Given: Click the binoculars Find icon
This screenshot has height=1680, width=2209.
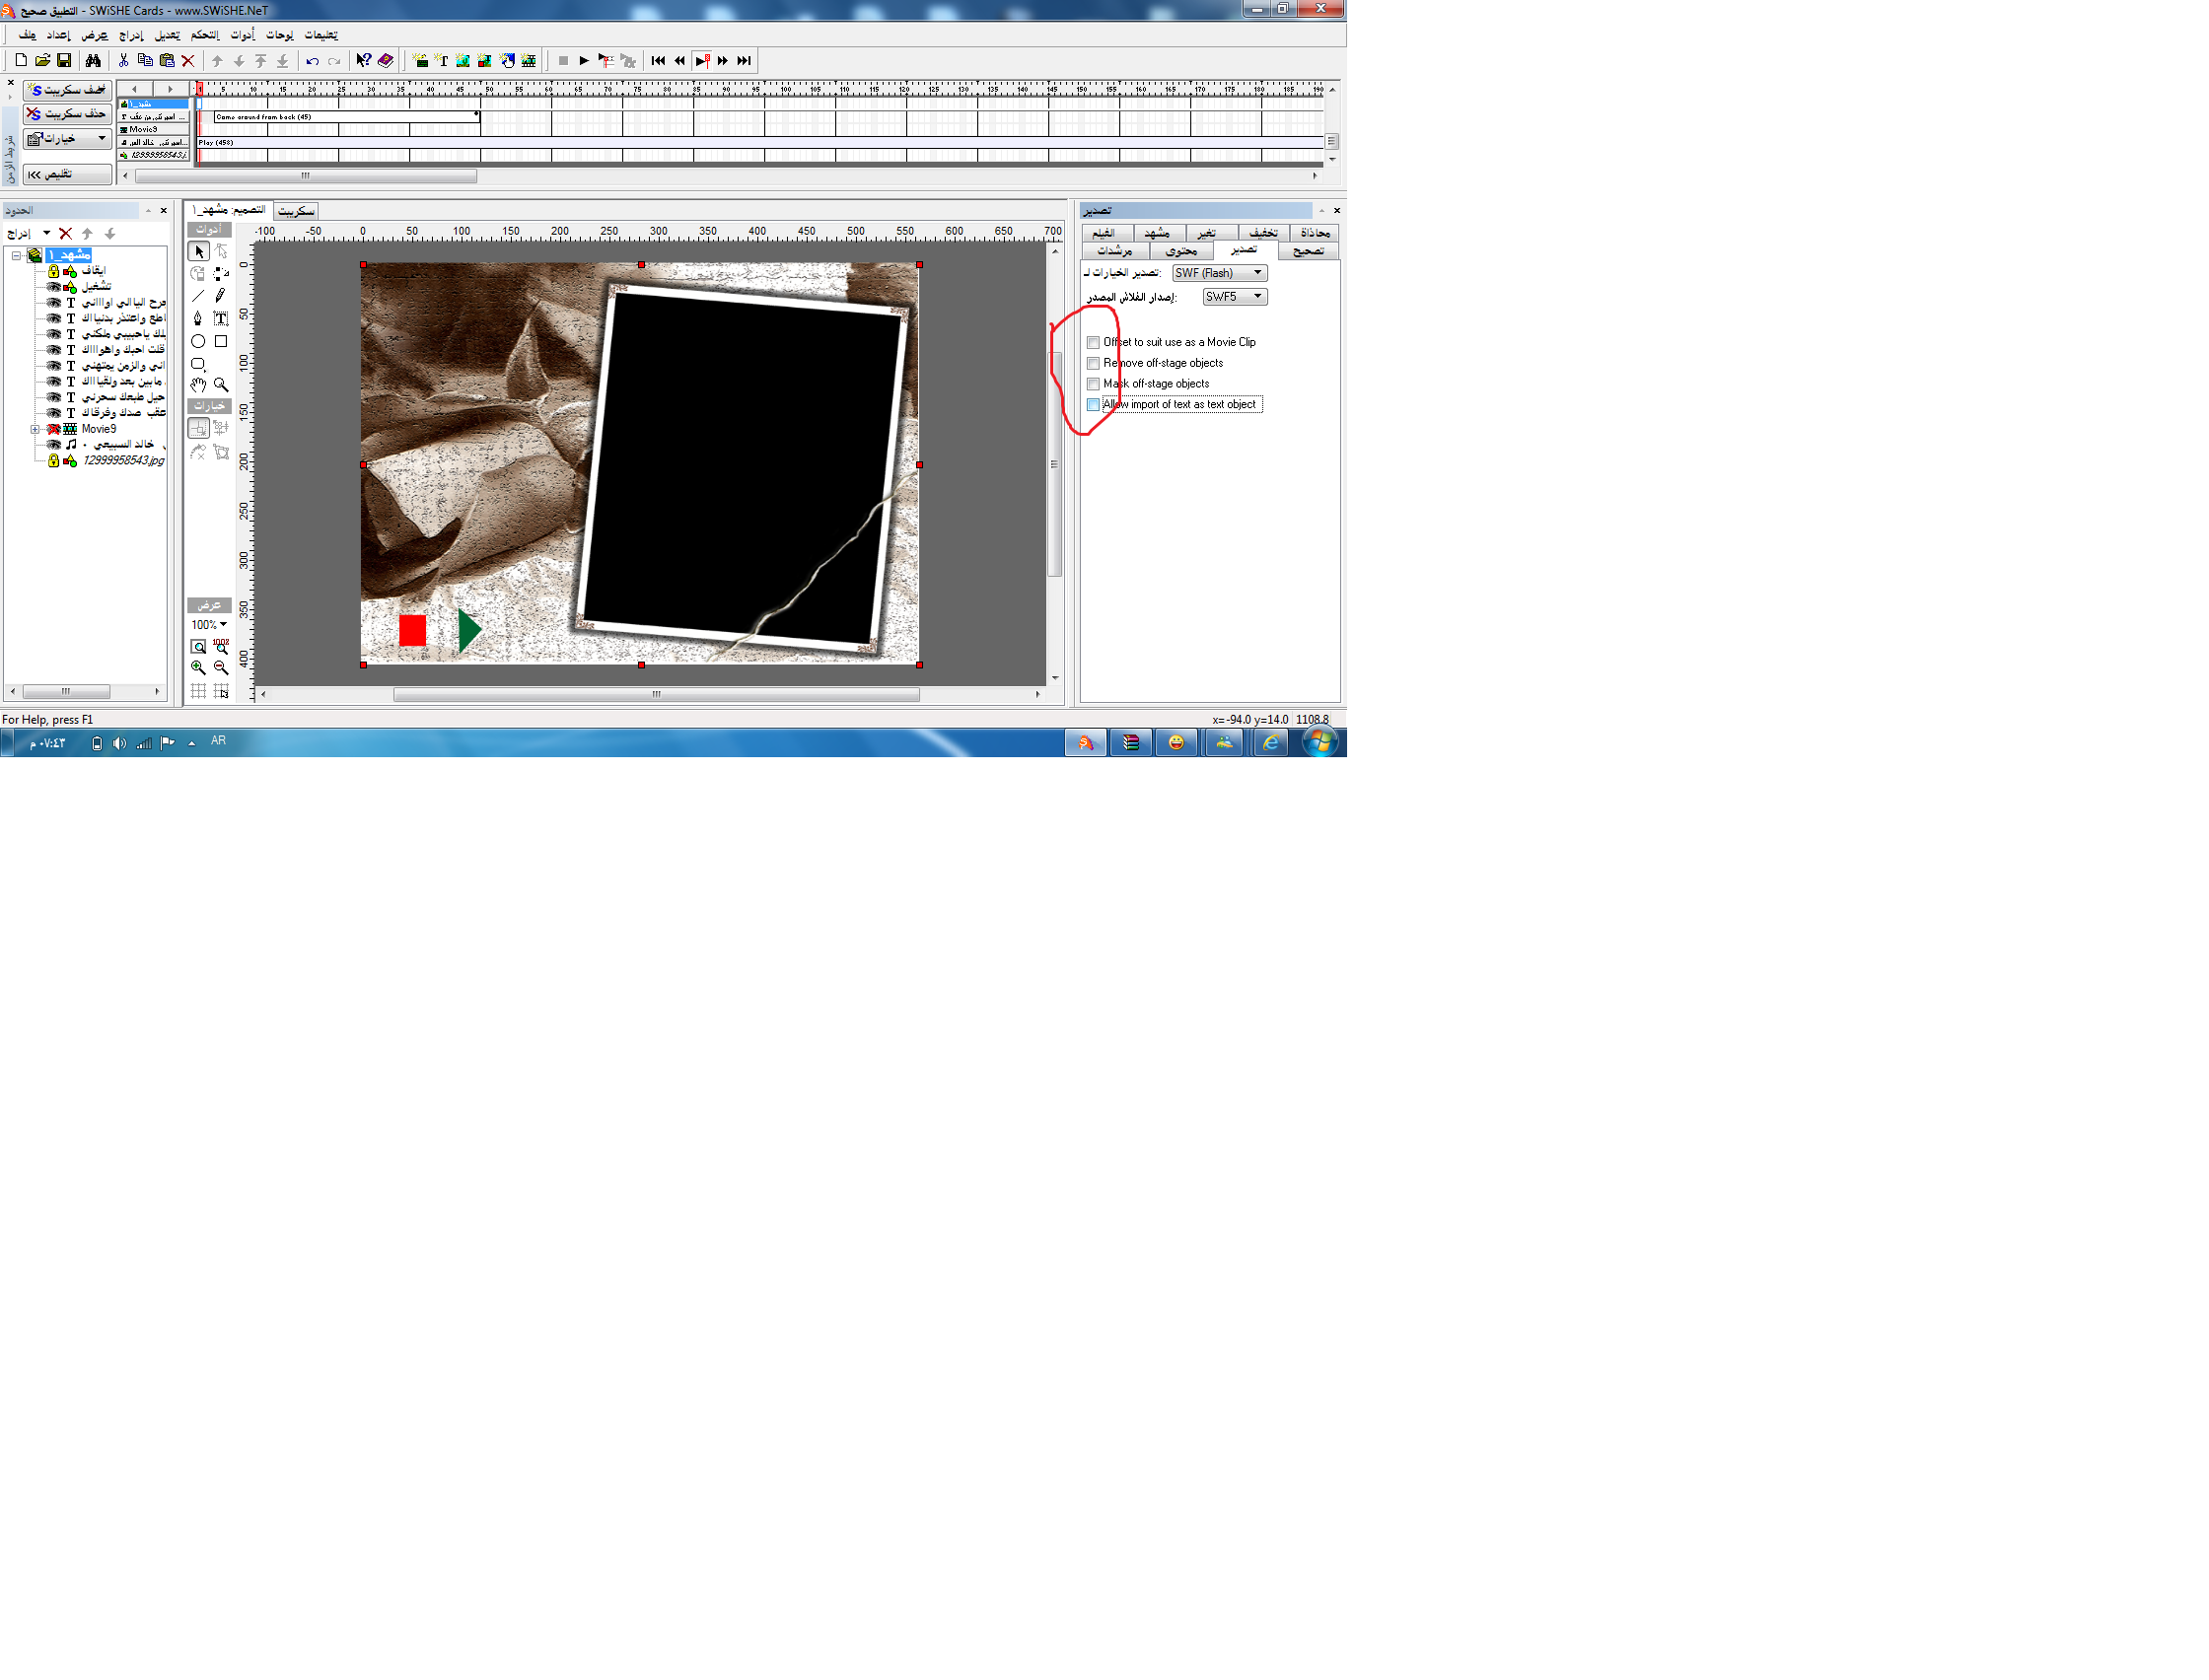Looking at the screenshot, I should coord(93,61).
